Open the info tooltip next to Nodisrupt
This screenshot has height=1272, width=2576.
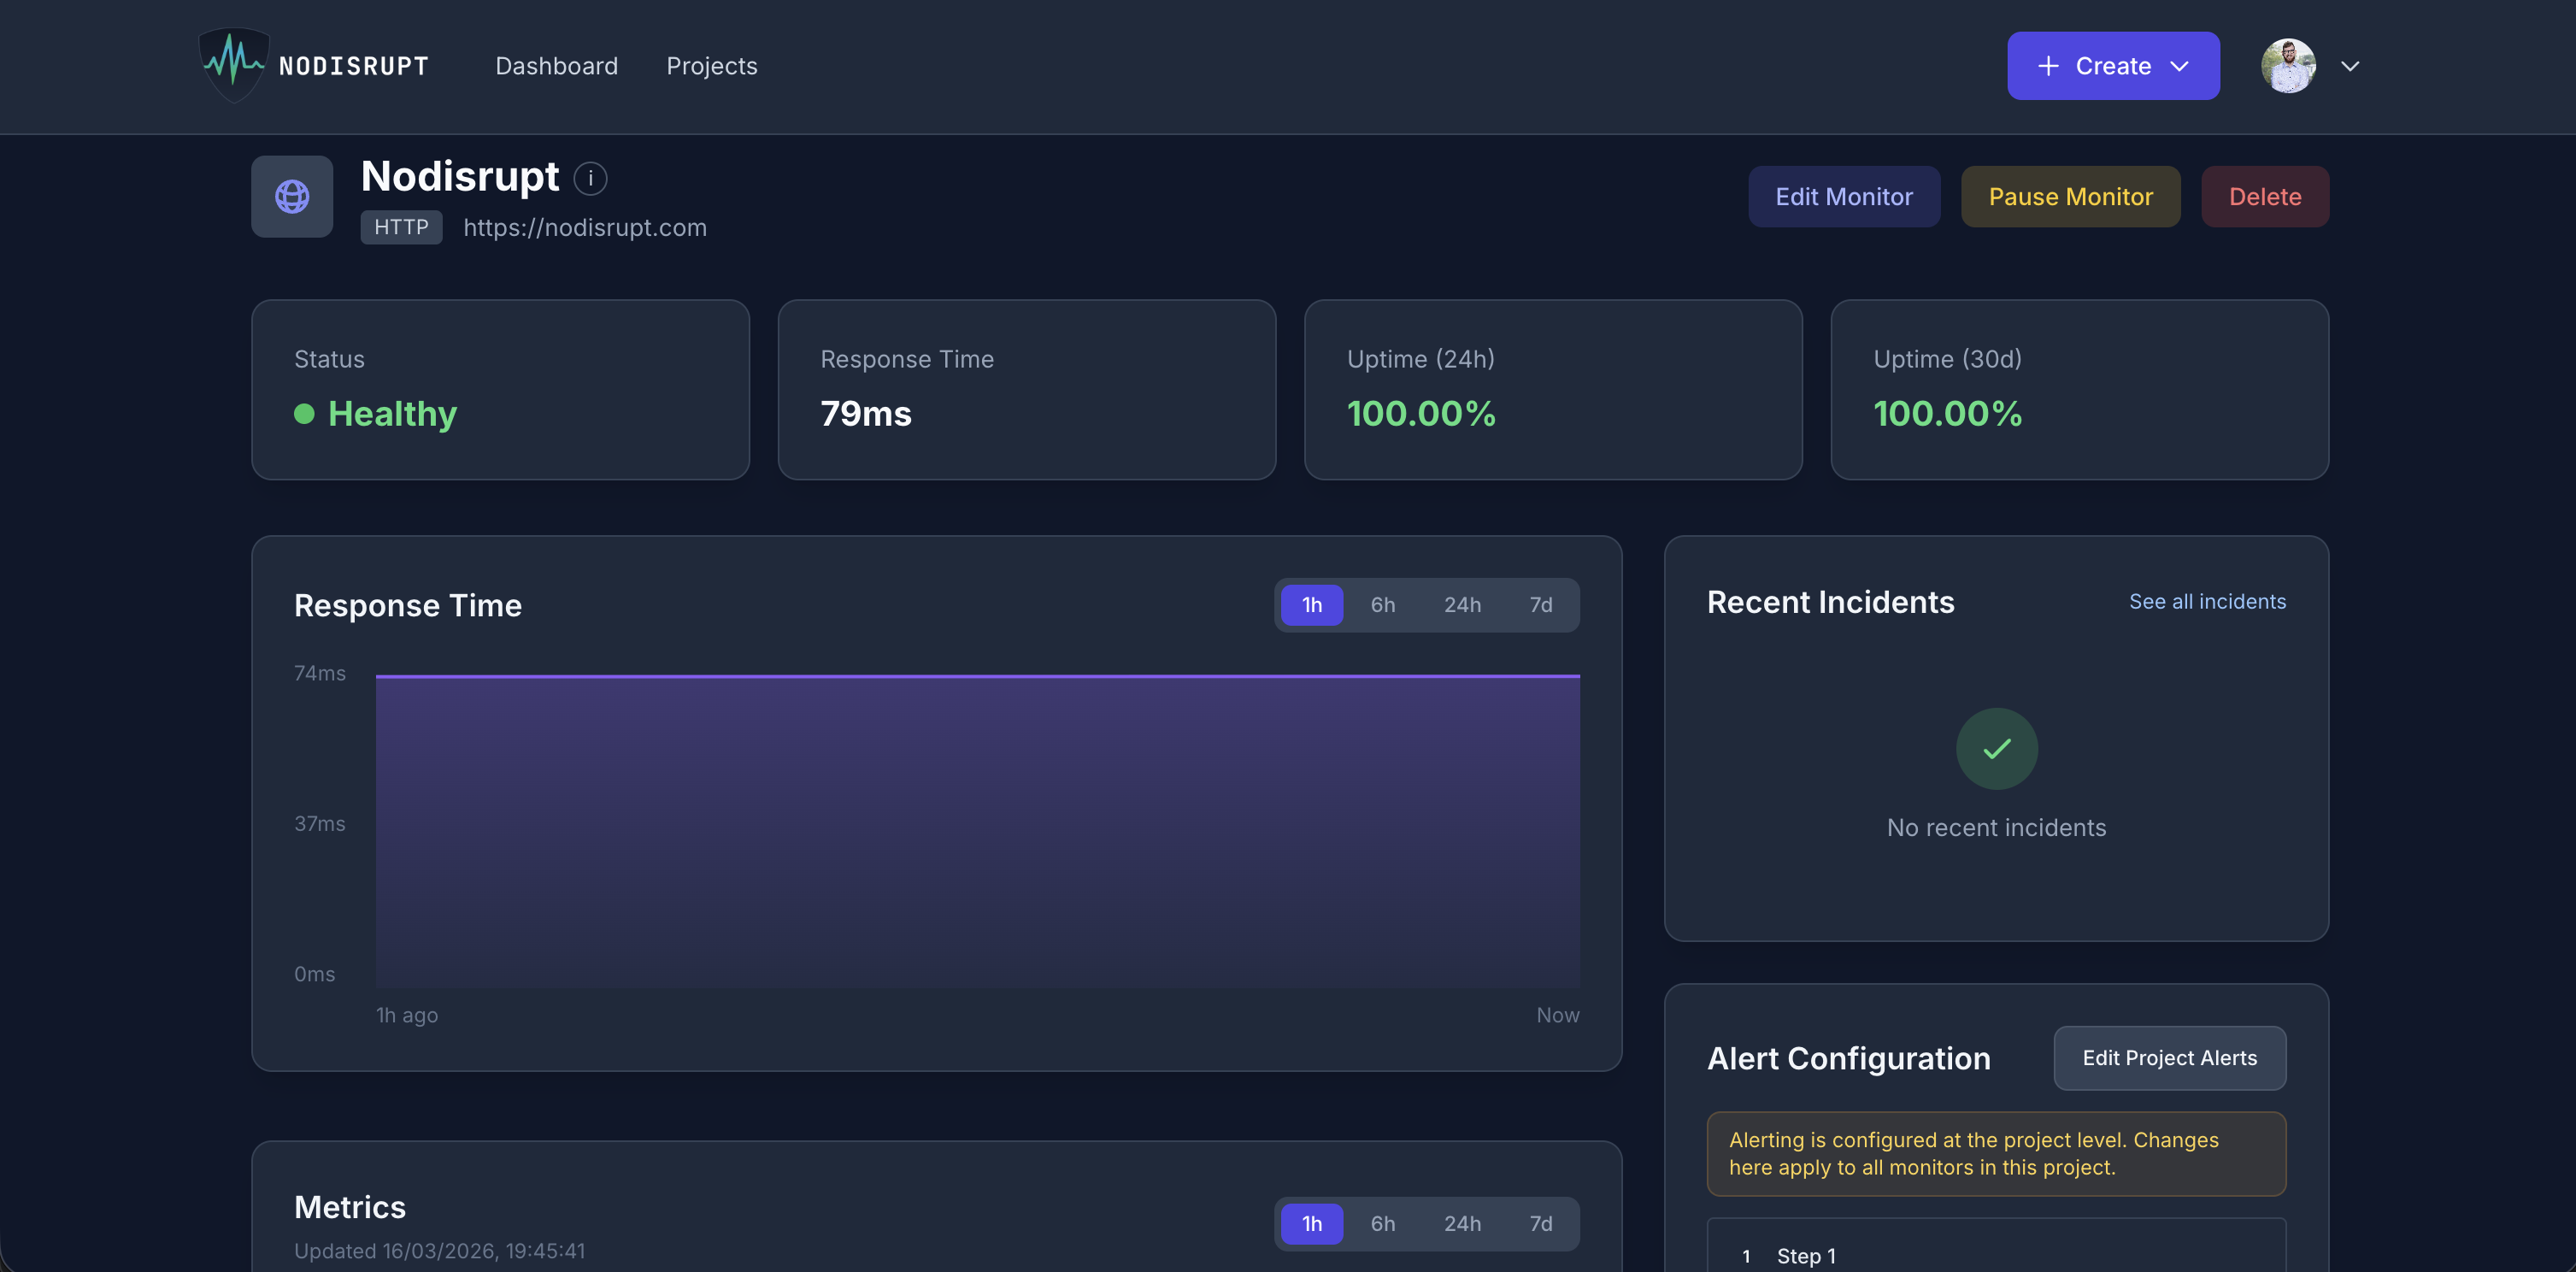coord(590,178)
